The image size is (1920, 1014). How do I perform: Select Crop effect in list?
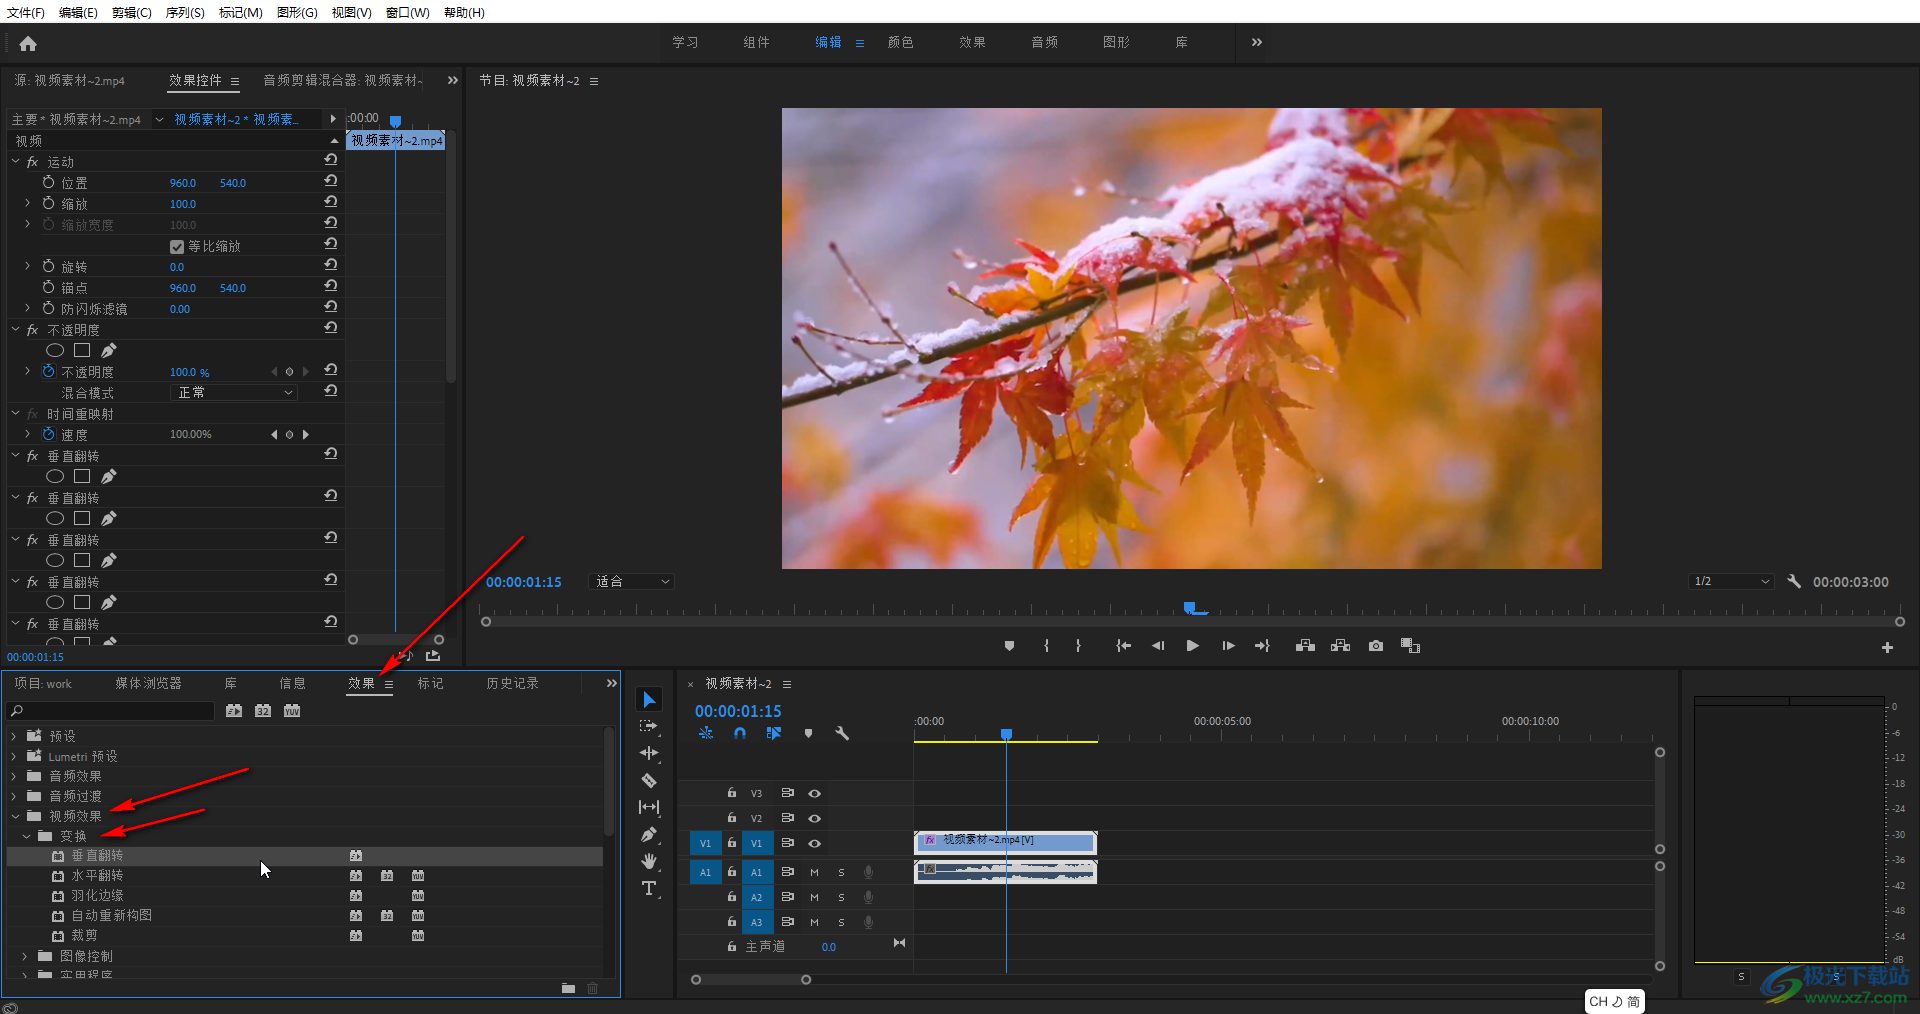pyautogui.click(x=84, y=935)
